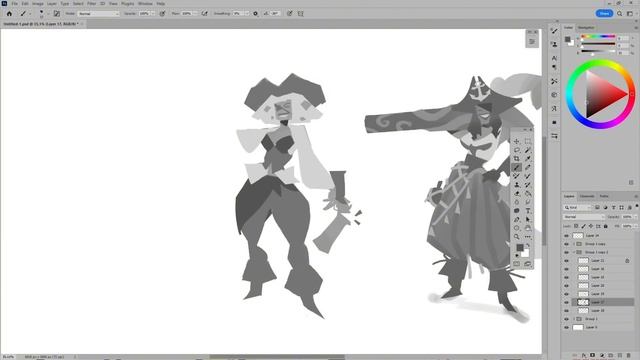Select the Clone Stamp tool
Screen dimensions: 640x360
point(516,185)
